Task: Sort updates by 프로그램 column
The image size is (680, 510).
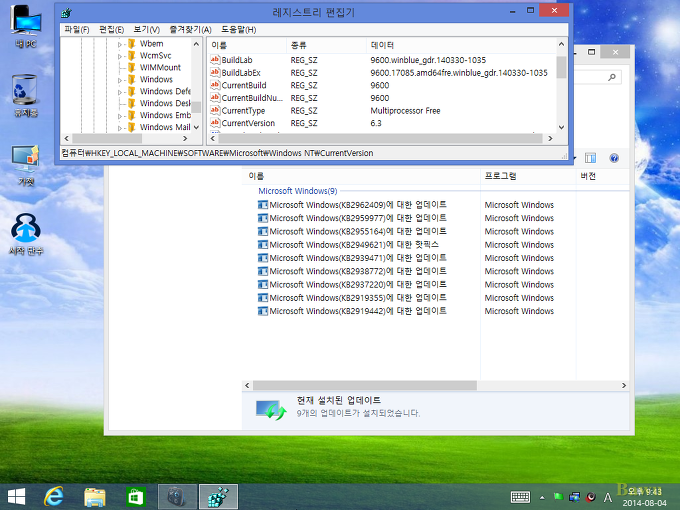Action: pos(528,176)
